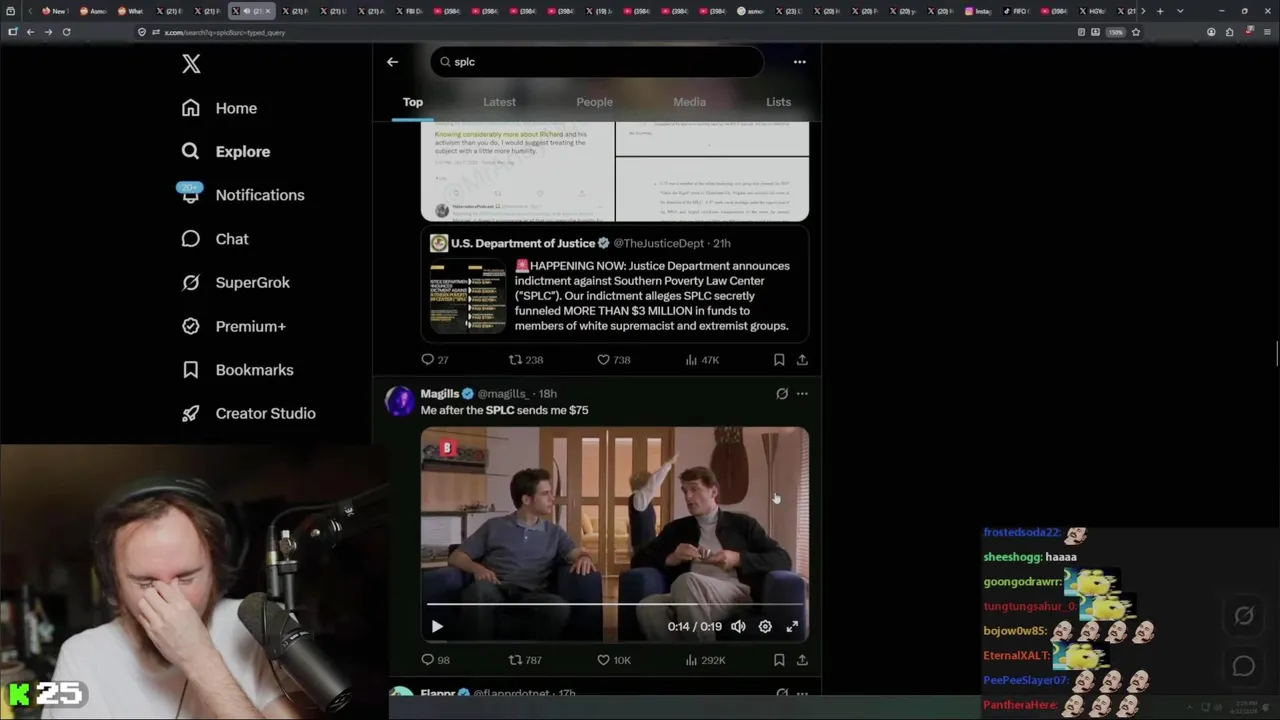The image size is (1280, 720).
Task: Click browser back navigation arrow
Action: point(30,32)
